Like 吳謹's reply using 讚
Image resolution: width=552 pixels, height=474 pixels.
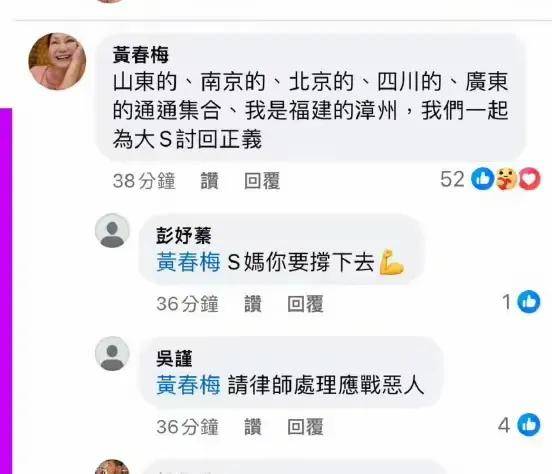pos(253,427)
